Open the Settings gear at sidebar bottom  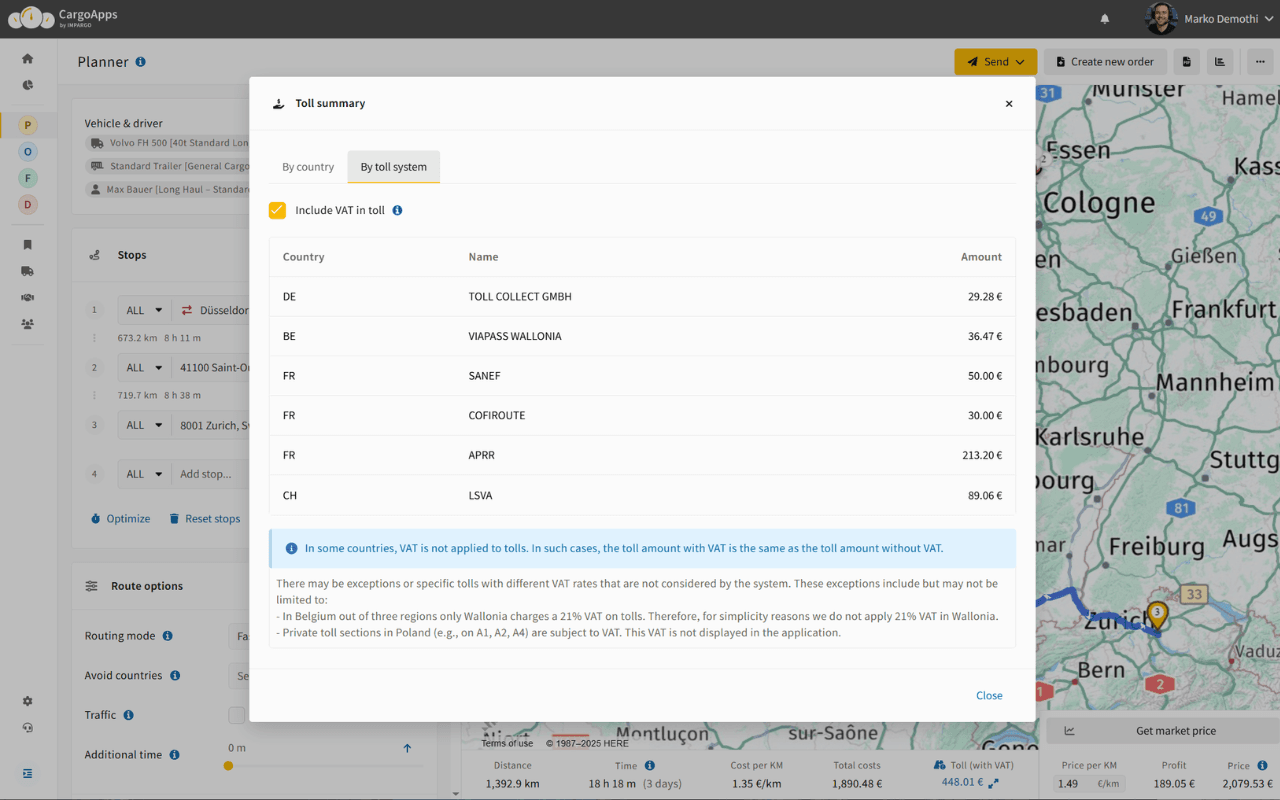click(x=27, y=701)
